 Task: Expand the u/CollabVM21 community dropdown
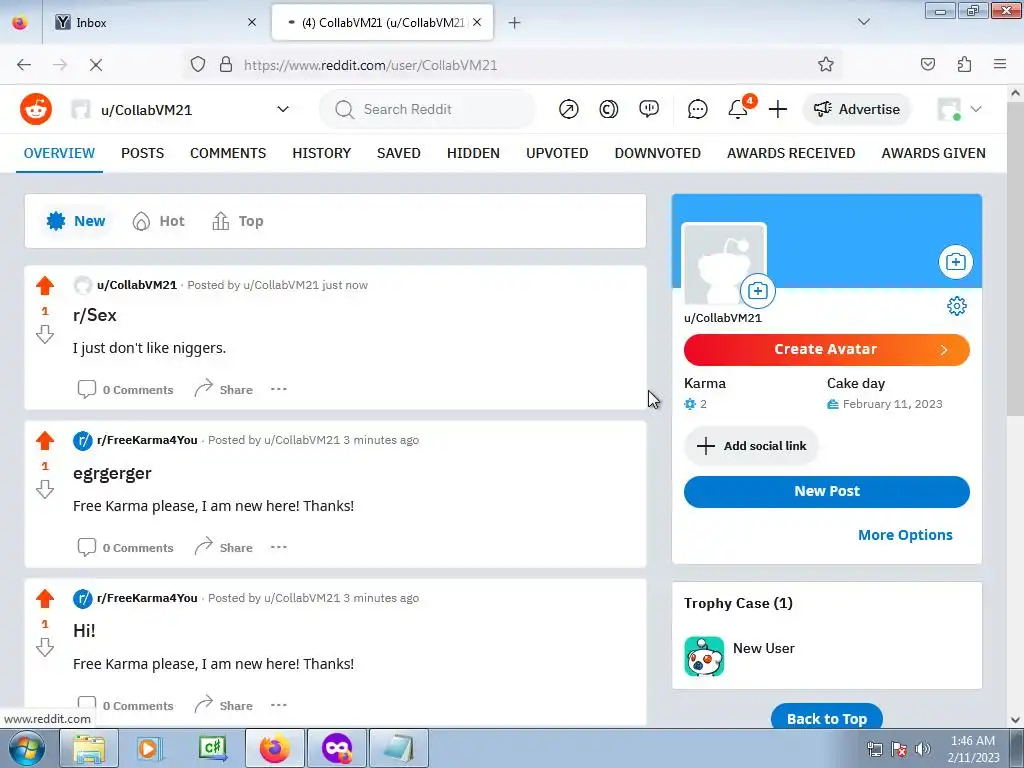click(283, 109)
